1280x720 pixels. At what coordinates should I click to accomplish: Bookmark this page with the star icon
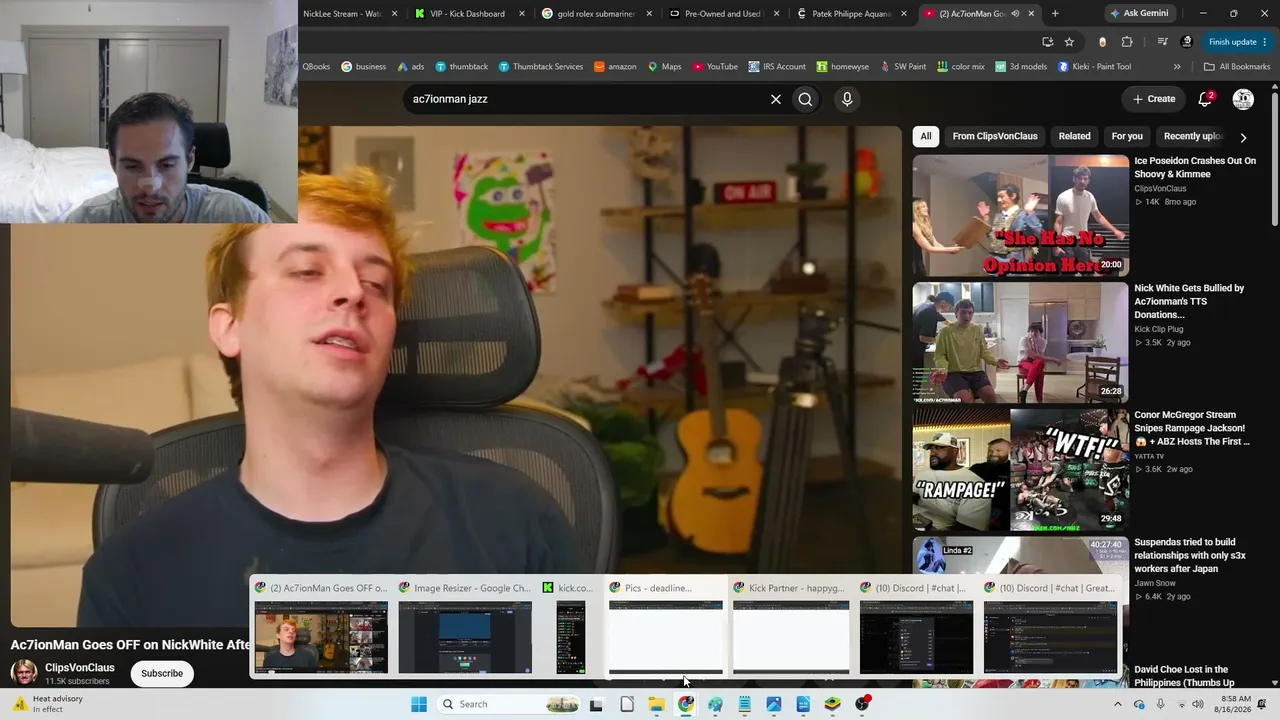coord(1069,42)
